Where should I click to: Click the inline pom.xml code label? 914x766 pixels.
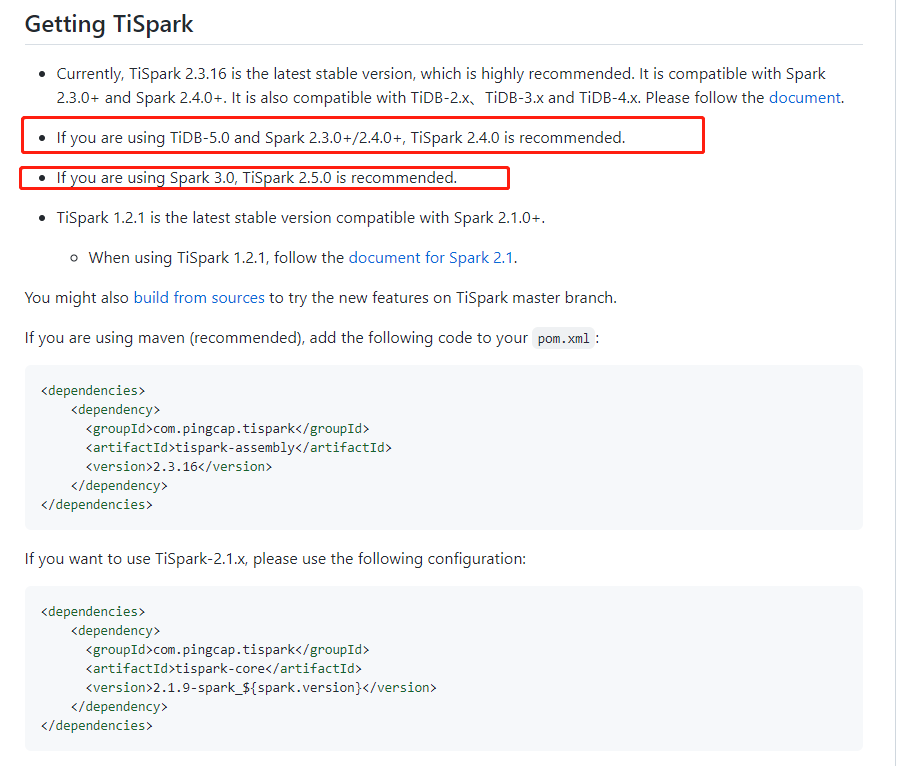pyautogui.click(x=564, y=339)
